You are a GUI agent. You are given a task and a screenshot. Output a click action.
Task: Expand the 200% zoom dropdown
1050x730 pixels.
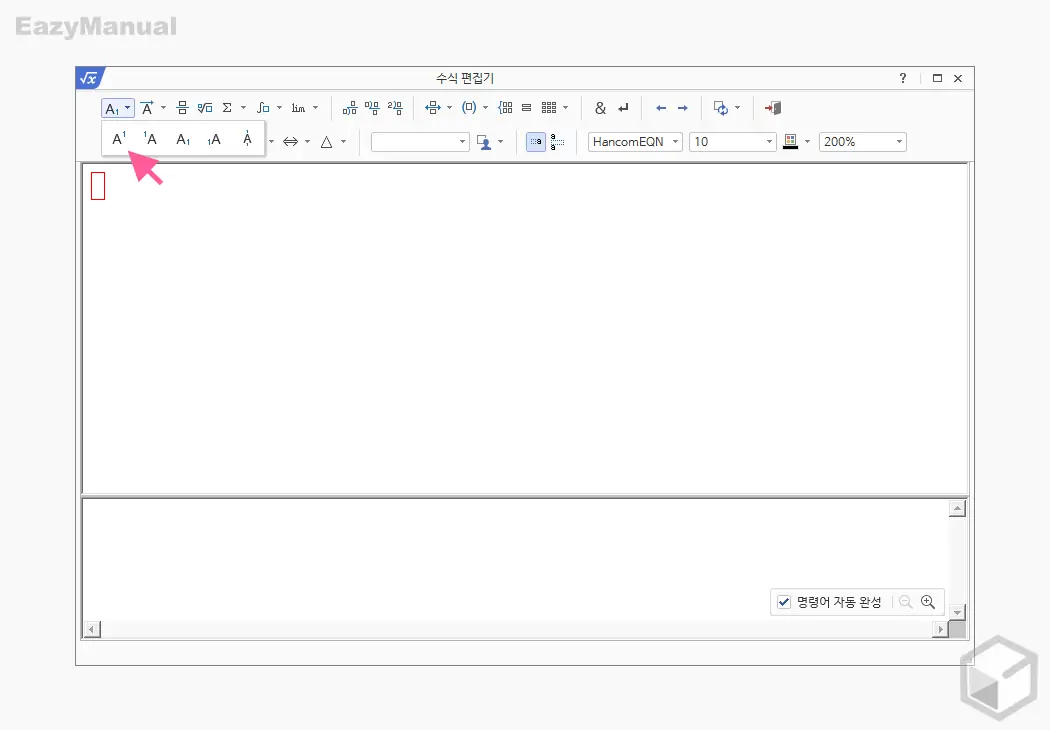coord(862,142)
